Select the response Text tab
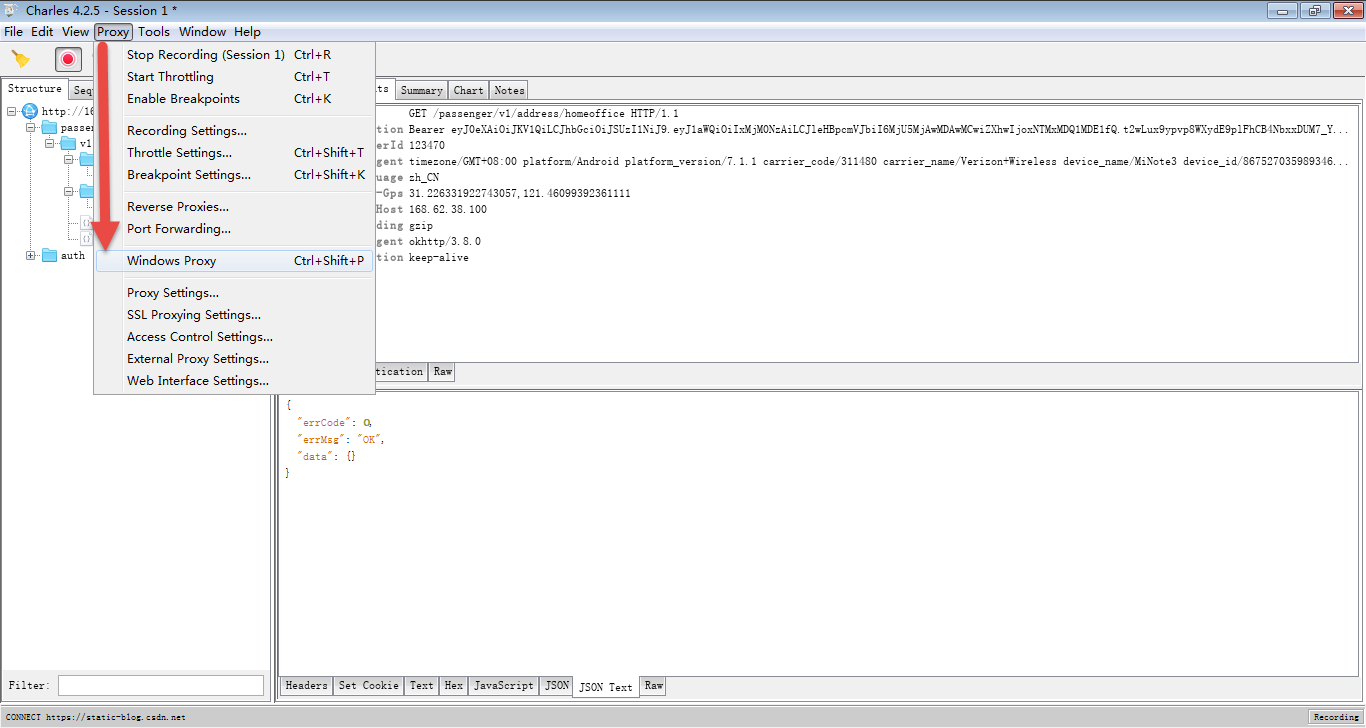 pyautogui.click(x=422, y=686)
